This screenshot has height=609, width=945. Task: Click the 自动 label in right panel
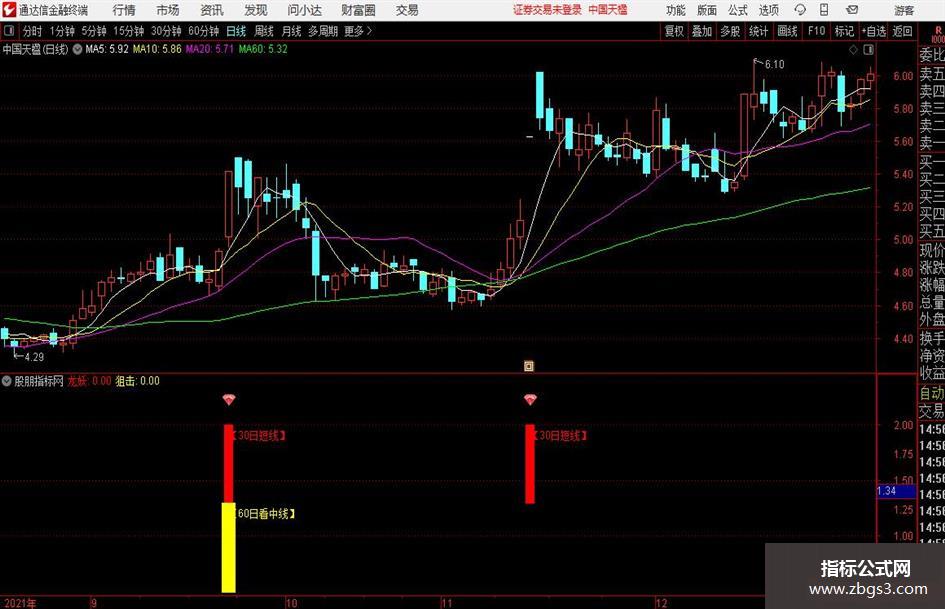point(931,393)
